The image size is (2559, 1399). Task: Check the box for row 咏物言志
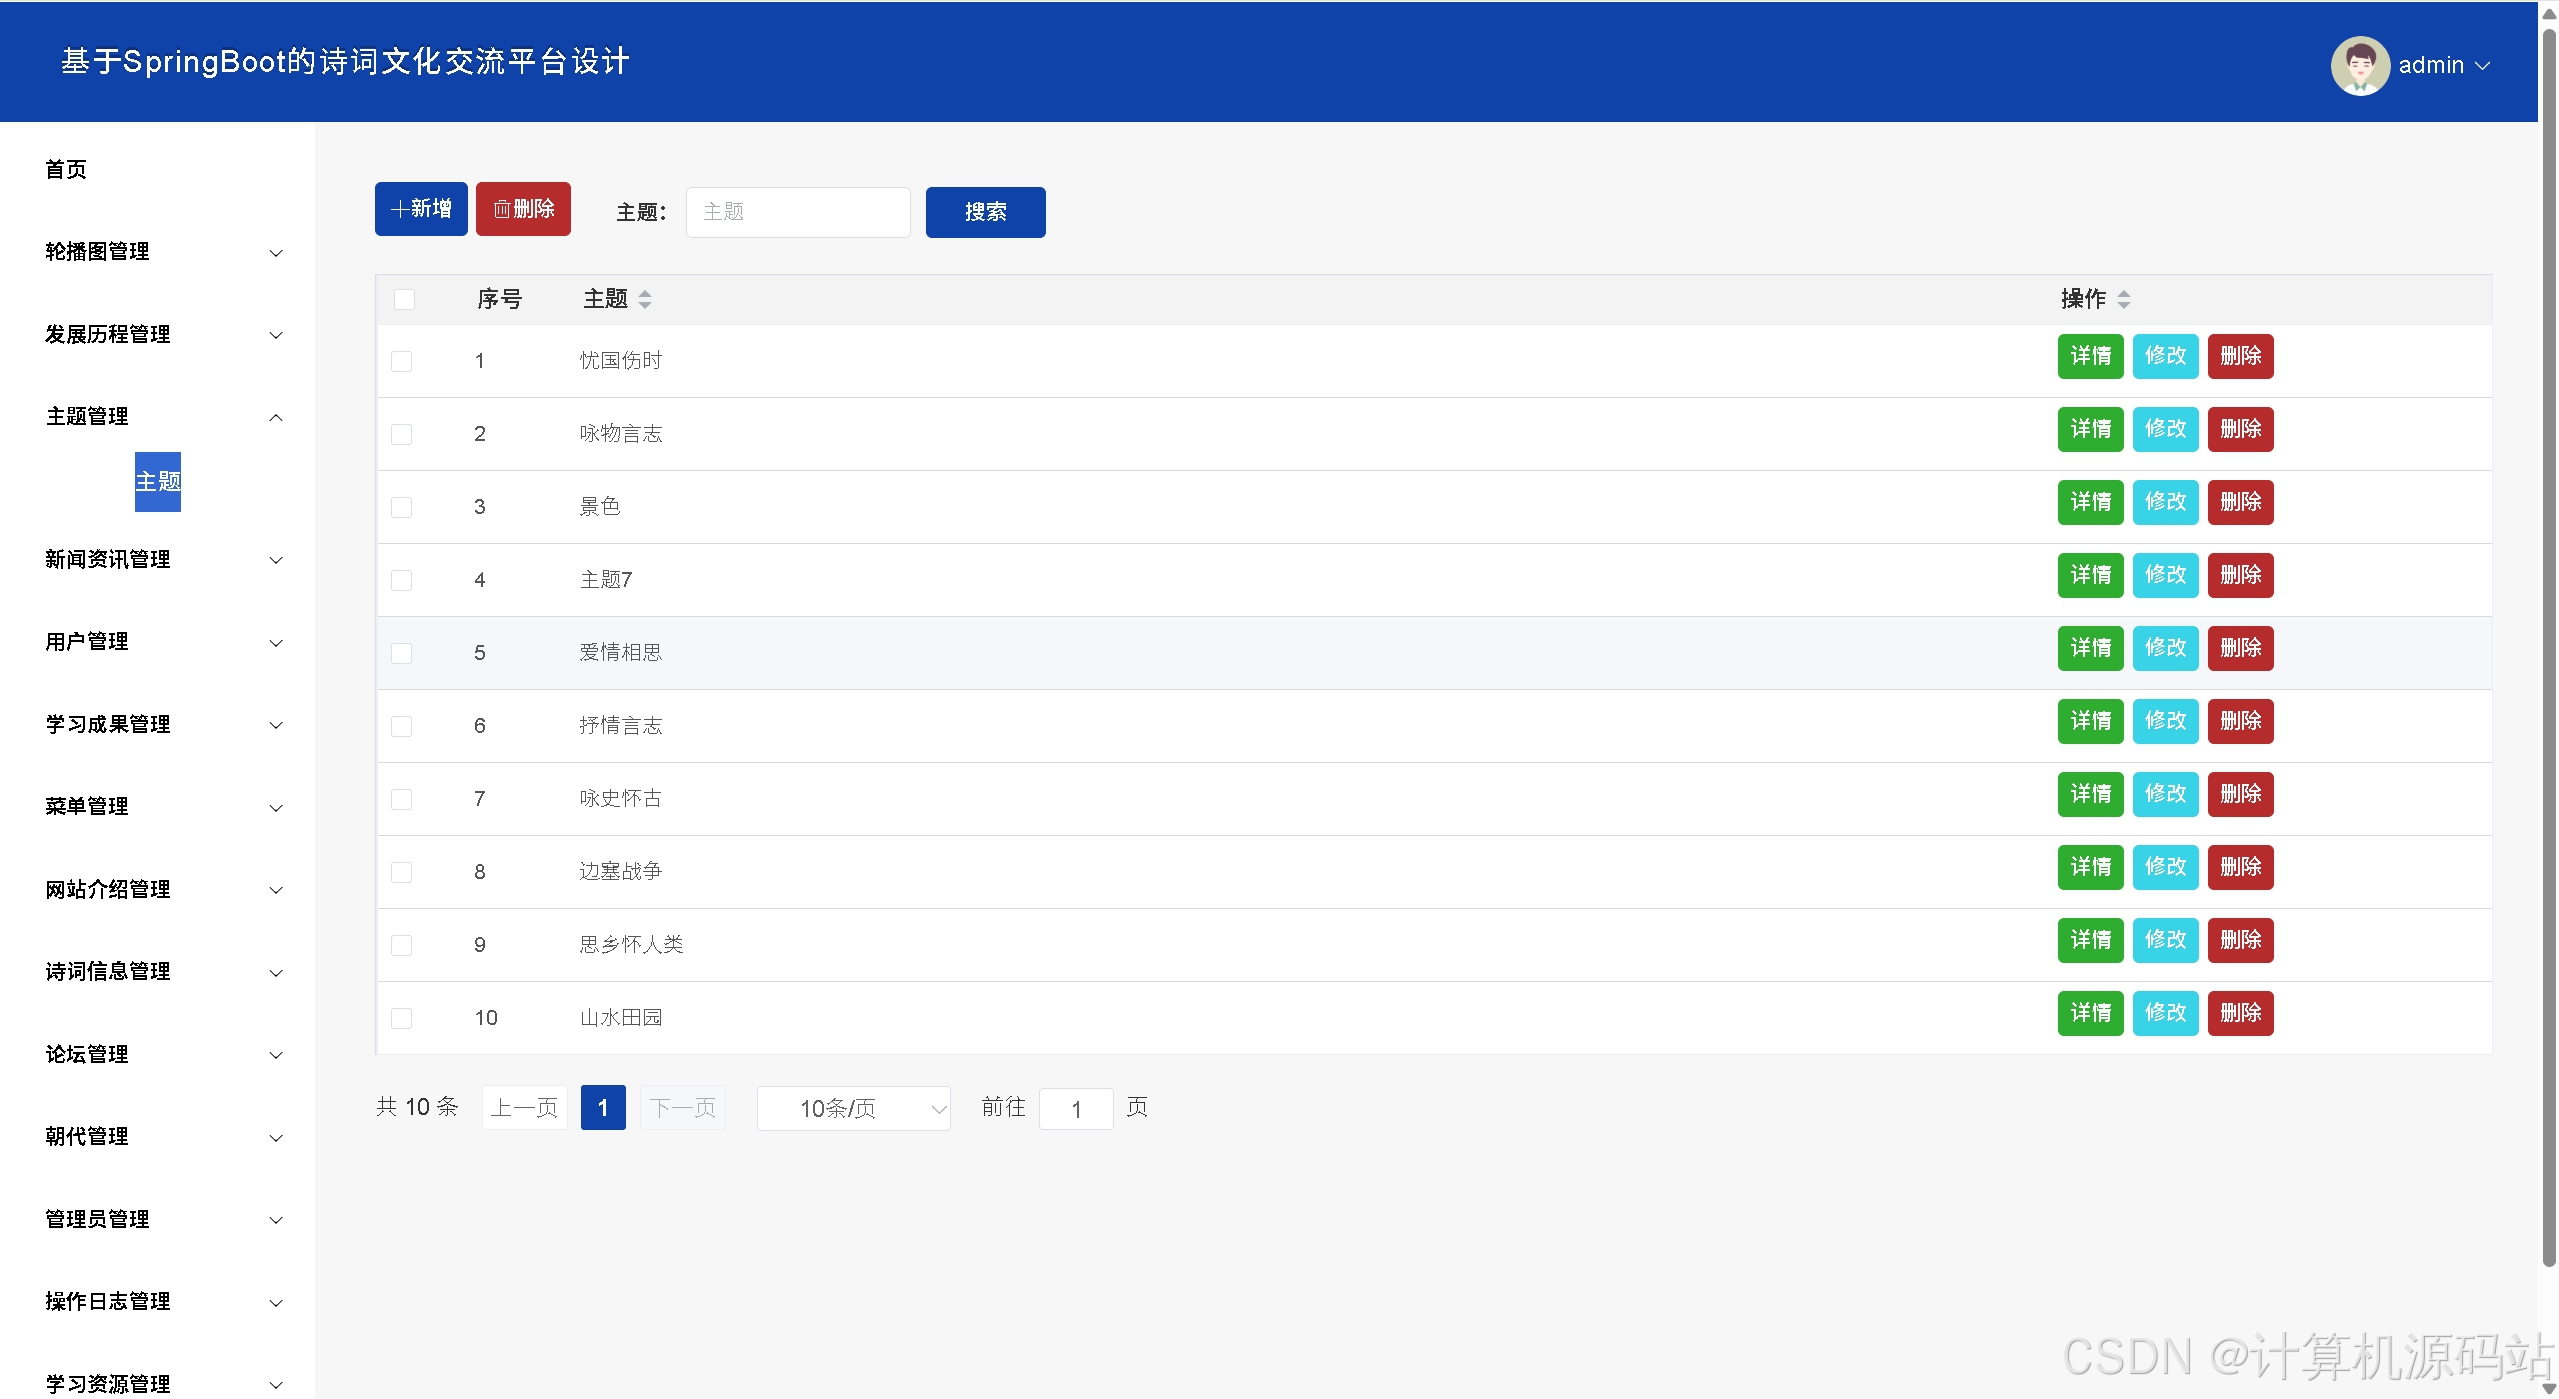[401, 434]
